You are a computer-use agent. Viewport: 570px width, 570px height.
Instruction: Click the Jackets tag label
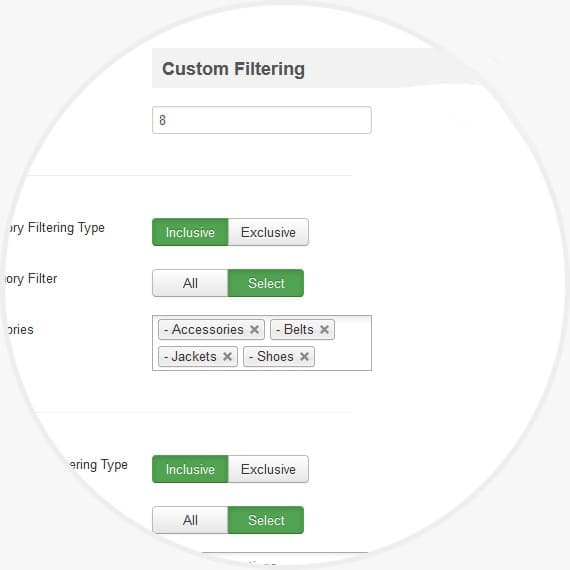coord(190,356)
